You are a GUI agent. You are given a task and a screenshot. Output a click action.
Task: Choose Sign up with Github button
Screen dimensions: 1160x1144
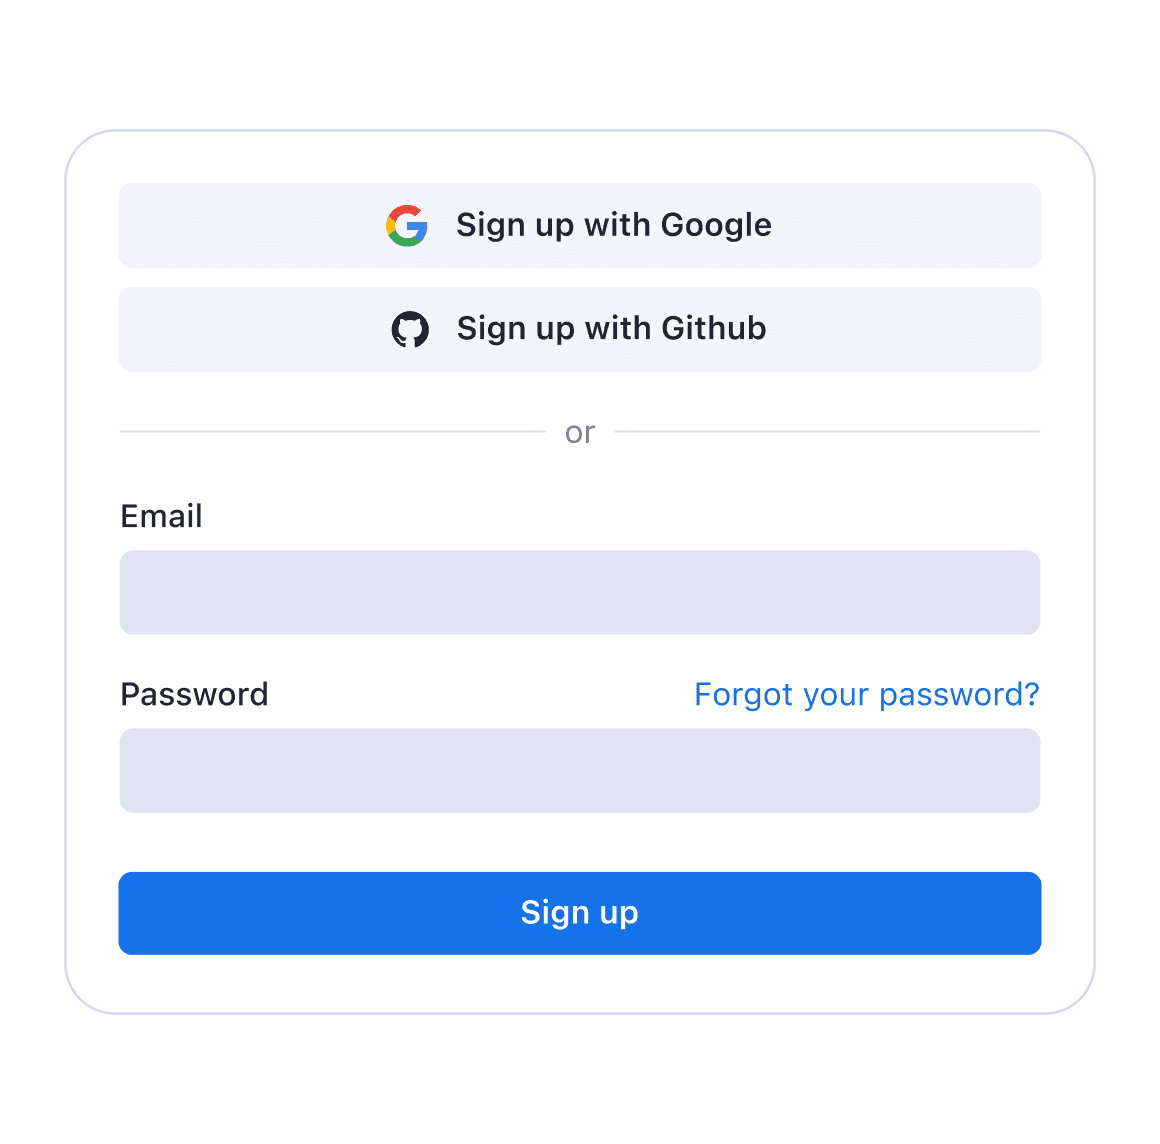click(580, 329)
